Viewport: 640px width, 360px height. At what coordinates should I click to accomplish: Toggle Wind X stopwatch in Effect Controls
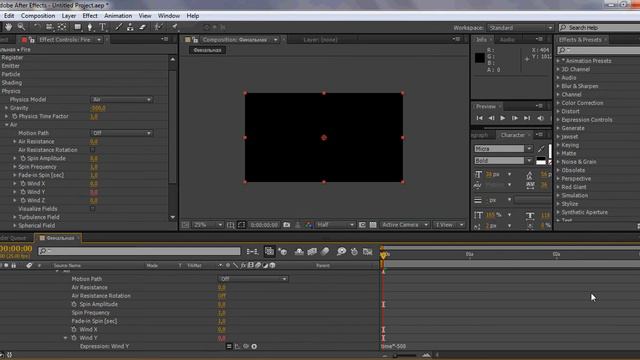(x=23, y=184)
